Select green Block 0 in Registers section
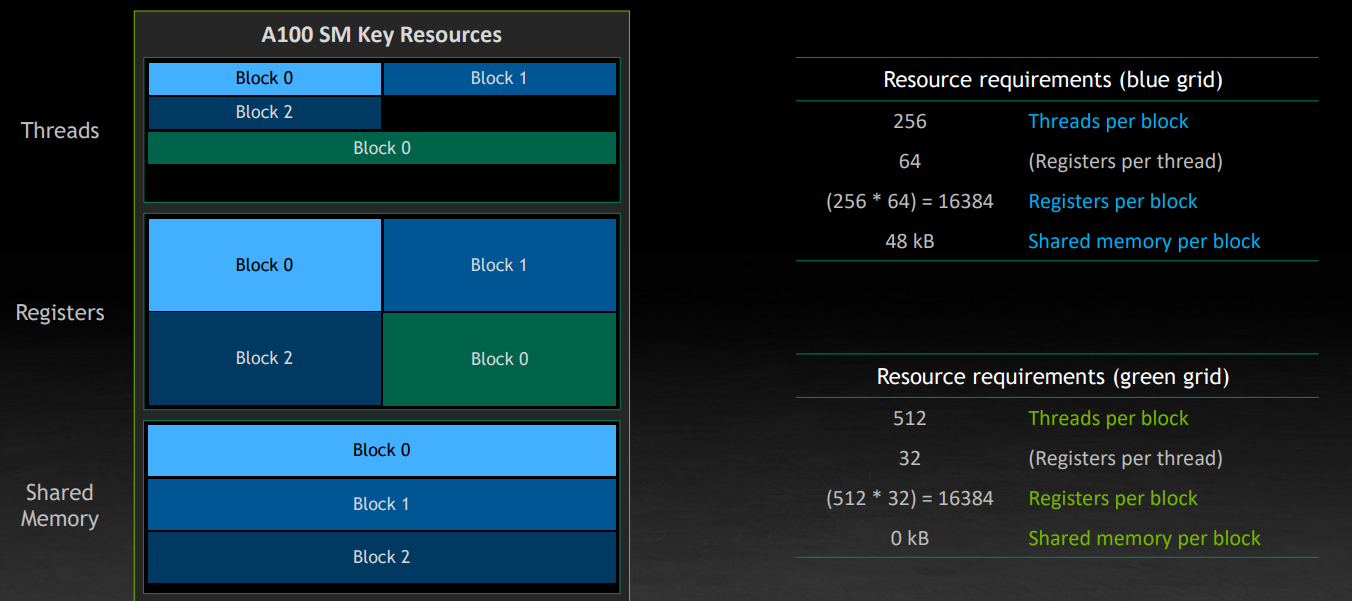 click(x=498, y=359)
